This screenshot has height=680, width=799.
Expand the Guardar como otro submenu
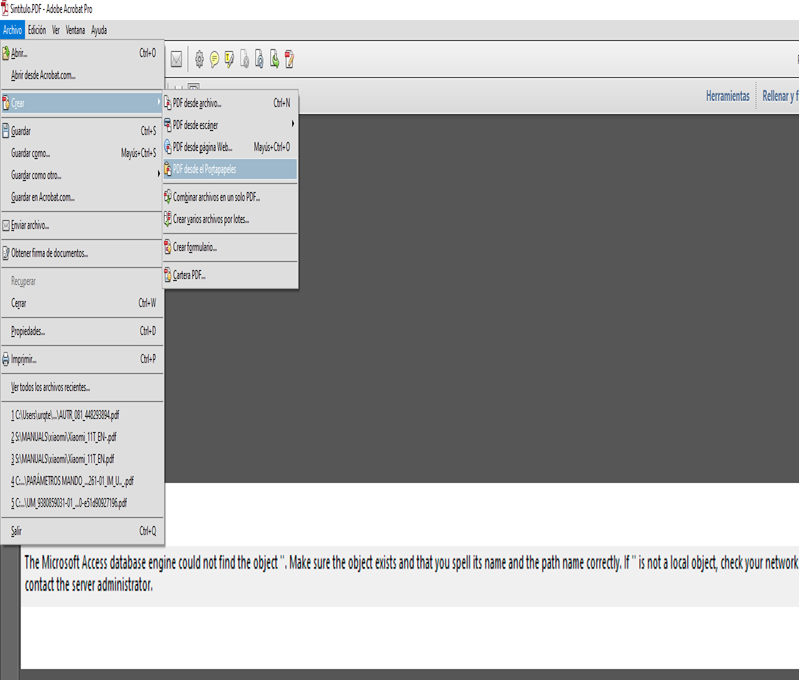tap(158, 175)
